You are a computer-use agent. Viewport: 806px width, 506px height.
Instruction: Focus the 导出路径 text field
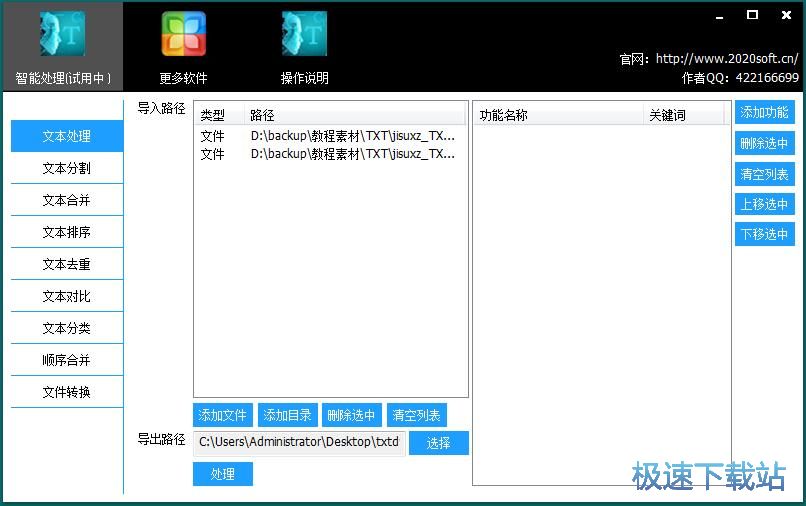click(x=299, y=443)
